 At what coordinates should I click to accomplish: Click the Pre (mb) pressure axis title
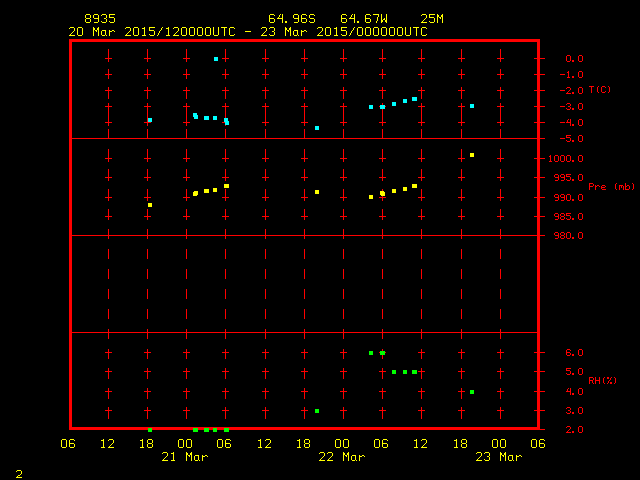[611, 187]
